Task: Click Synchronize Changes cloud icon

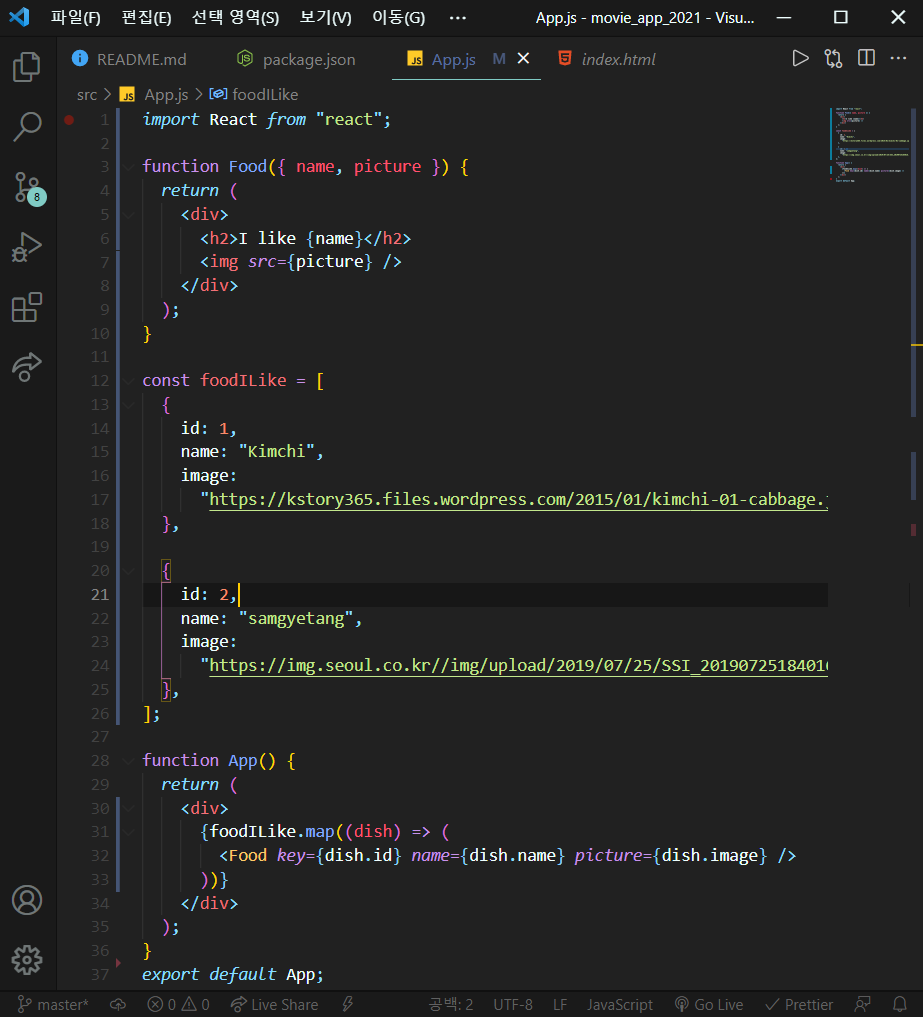Action: [x=118, y=1005]
